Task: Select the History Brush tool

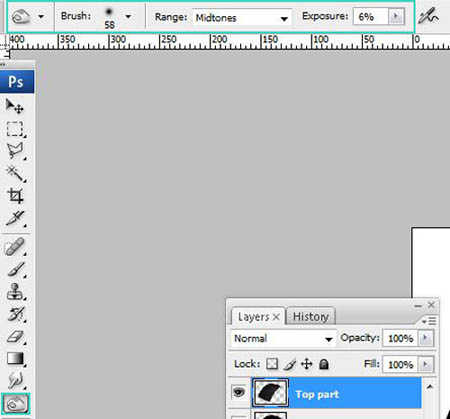Action: click(x=15, y=314)
